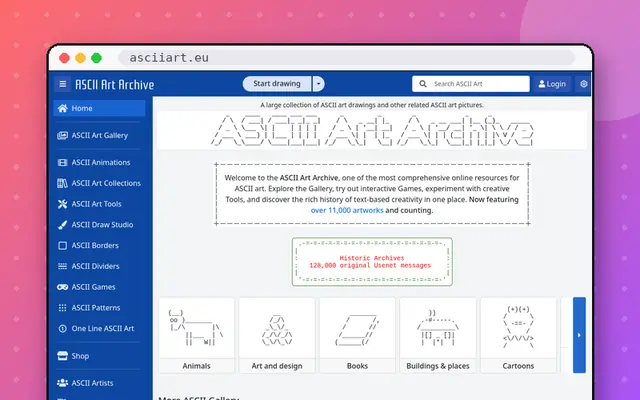Click the ASCII Dividers lines icon
Viewport: 640px width, 400px height.
(62, 267)
